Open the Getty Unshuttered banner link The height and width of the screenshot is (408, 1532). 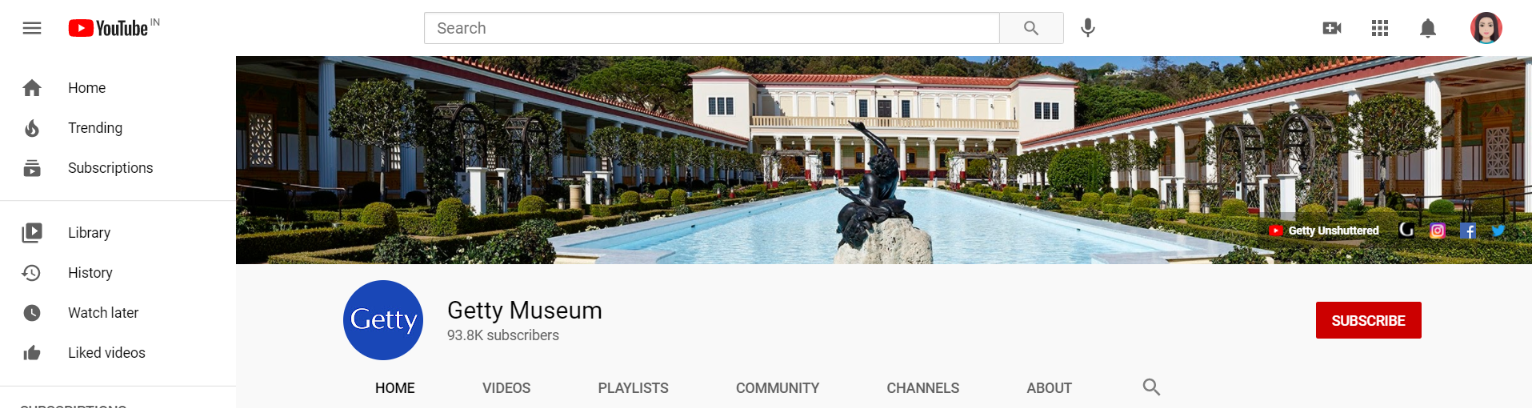pyautogui.click(x=1324, y=230)
